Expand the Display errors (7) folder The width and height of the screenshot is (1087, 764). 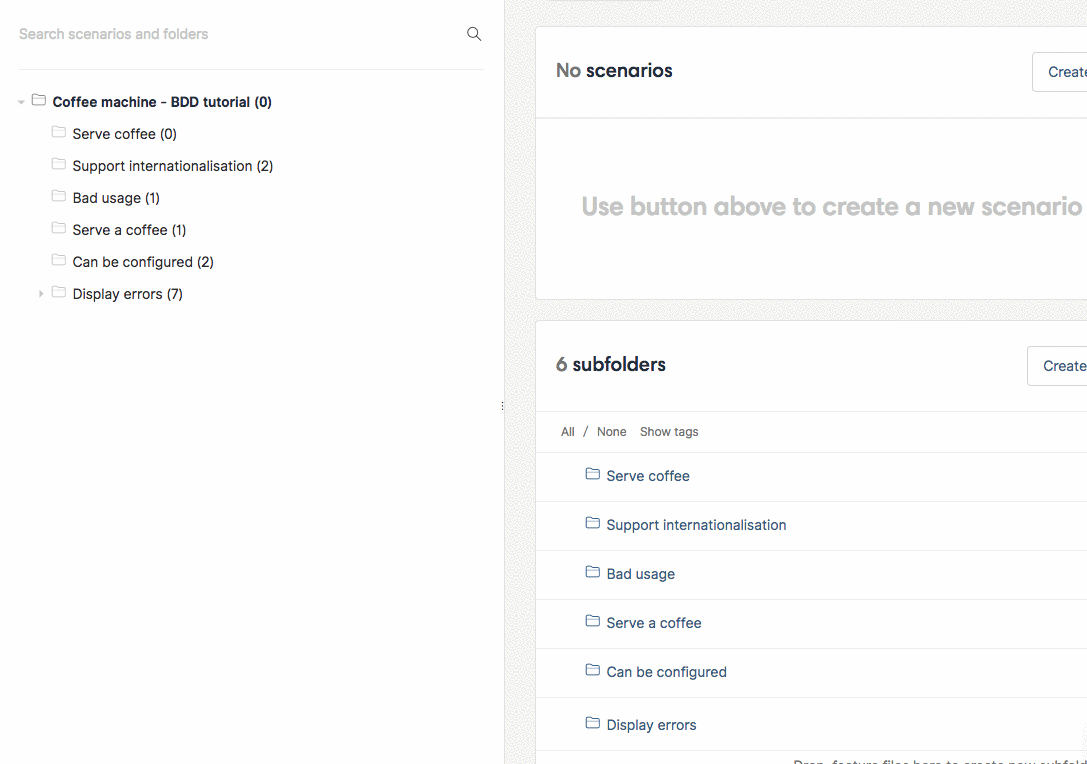coord(41,294)
